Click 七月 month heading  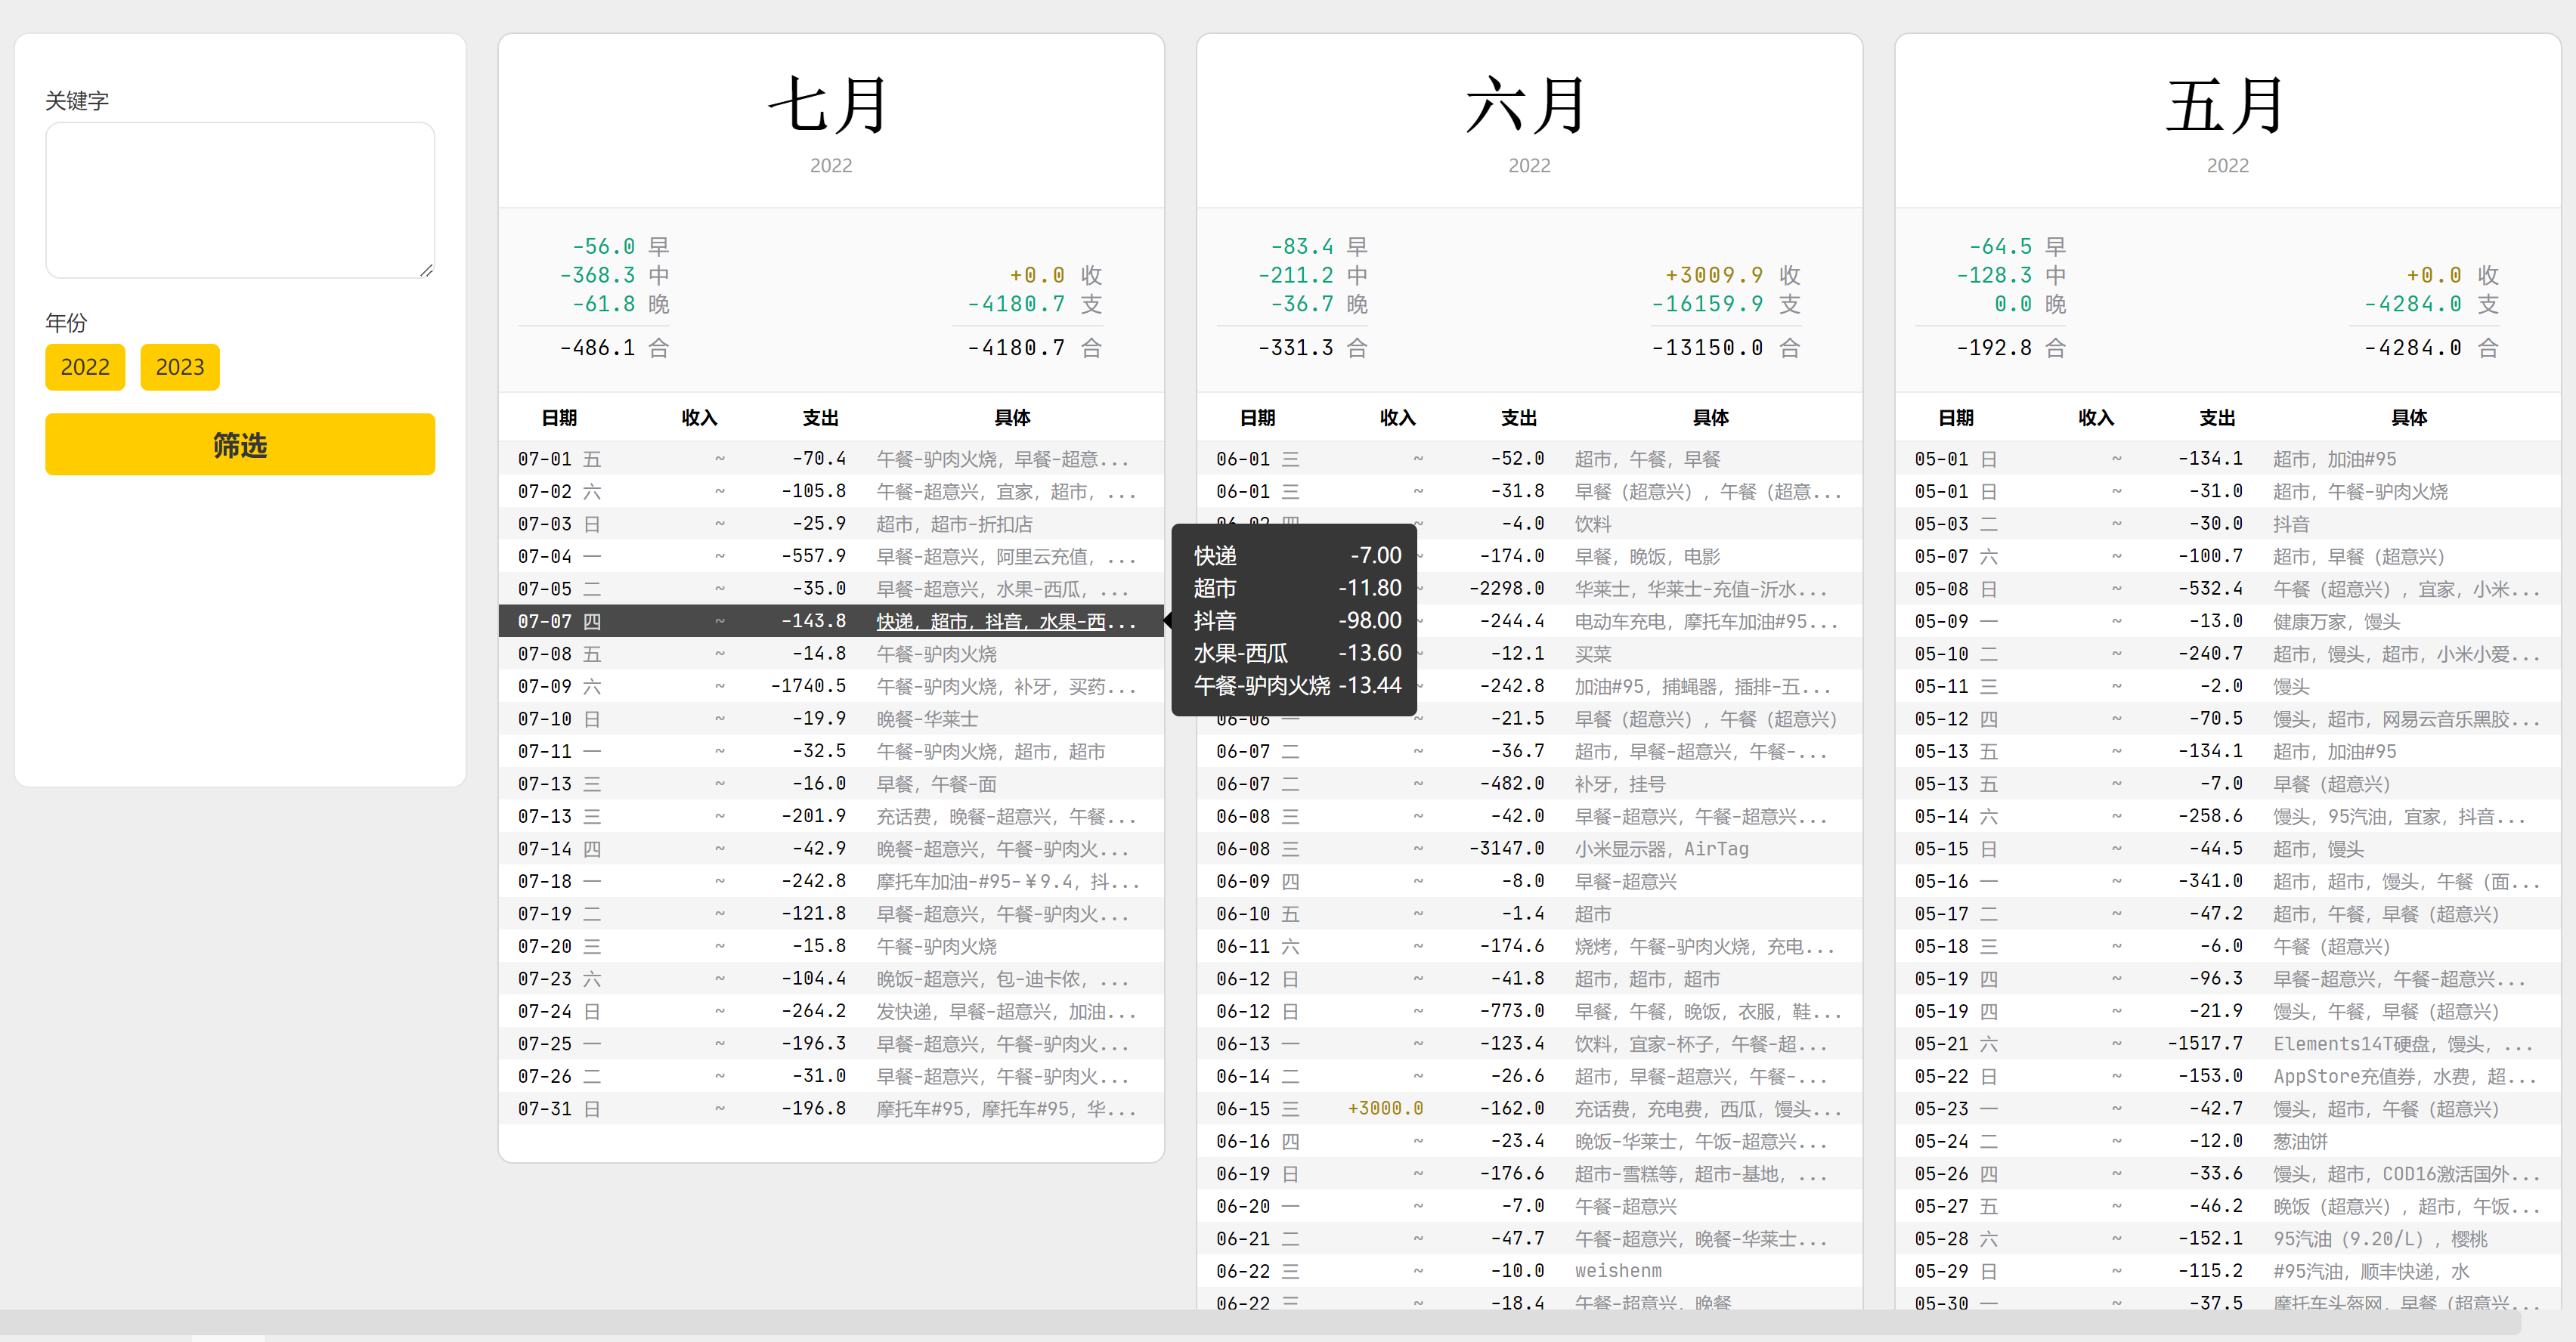[830, 105]
